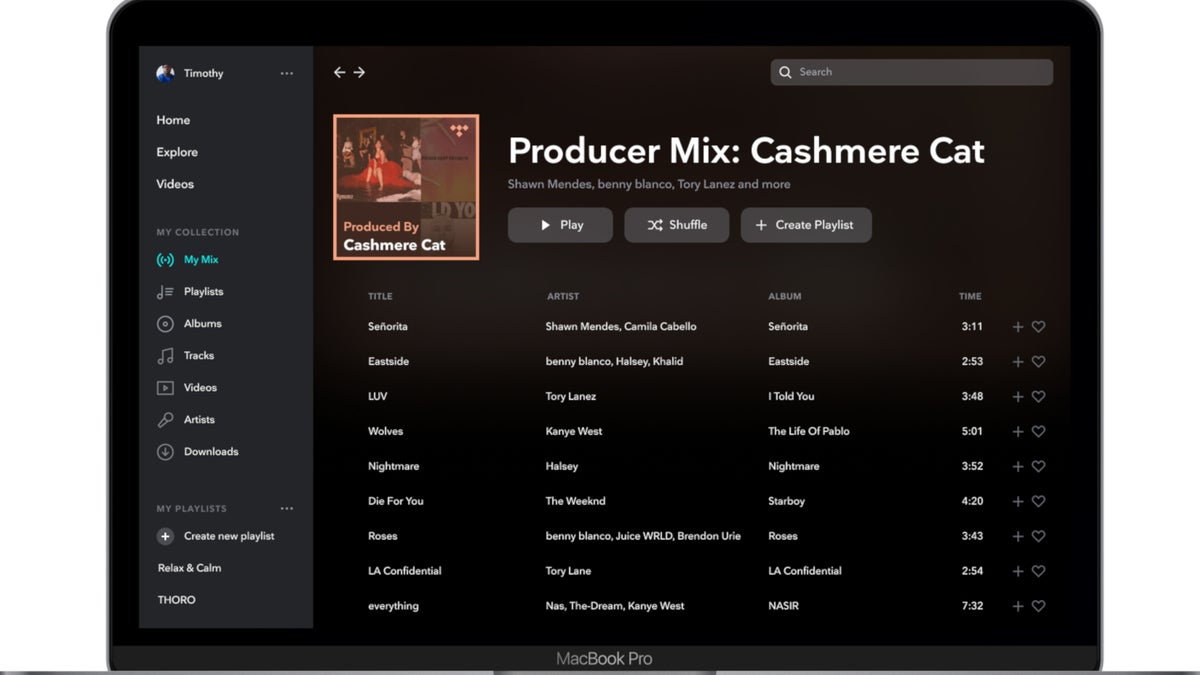Open album I Told You

click(791, 396)
